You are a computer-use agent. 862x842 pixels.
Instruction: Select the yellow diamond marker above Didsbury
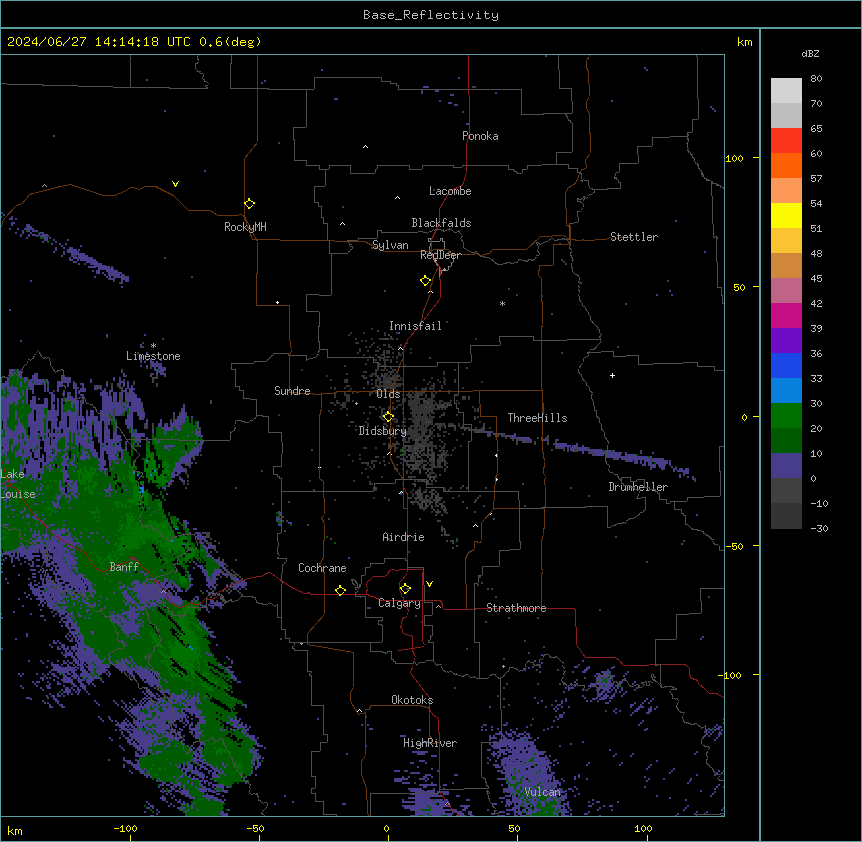pyautogui.click(x=389, y=417)
